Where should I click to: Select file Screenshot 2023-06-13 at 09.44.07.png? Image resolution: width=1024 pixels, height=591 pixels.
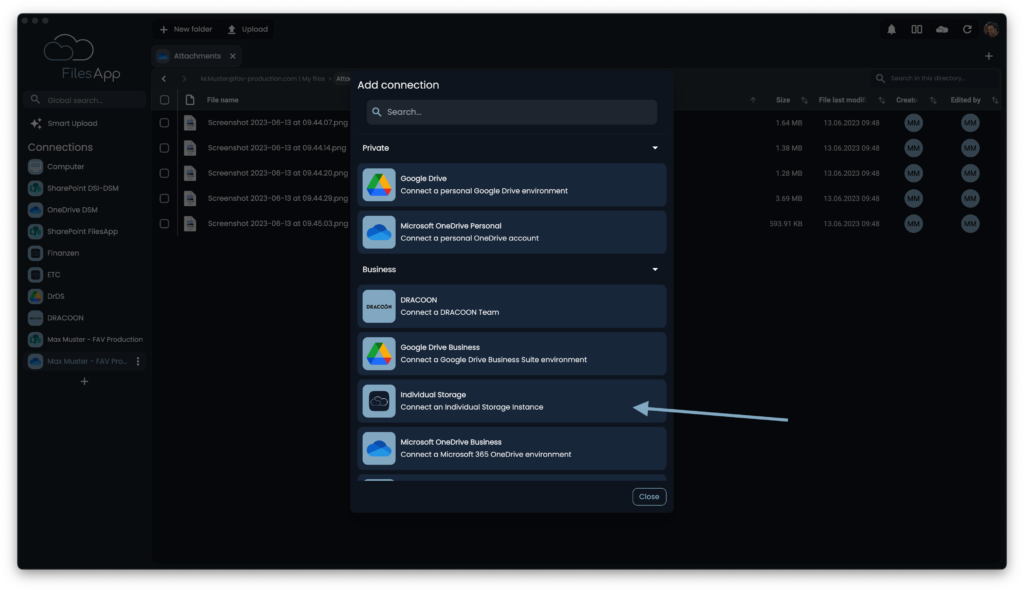[278, 123]
